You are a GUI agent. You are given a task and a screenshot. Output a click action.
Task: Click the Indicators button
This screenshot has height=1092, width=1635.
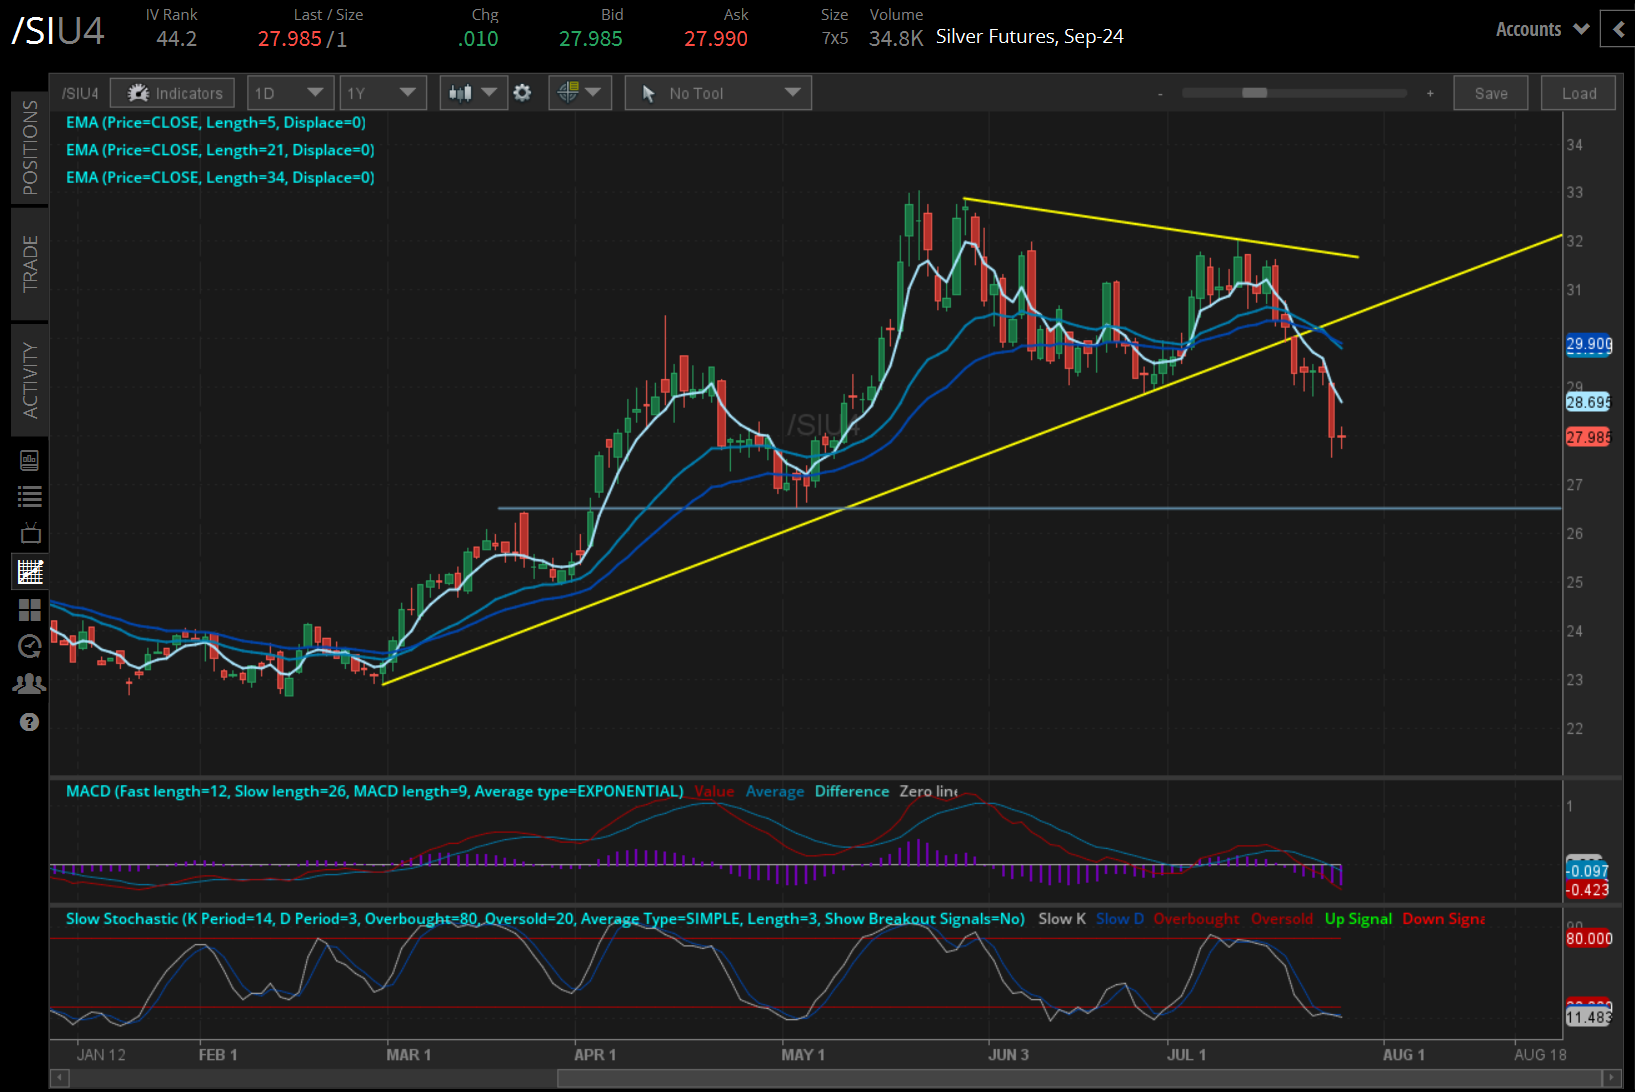coord(173,93)
